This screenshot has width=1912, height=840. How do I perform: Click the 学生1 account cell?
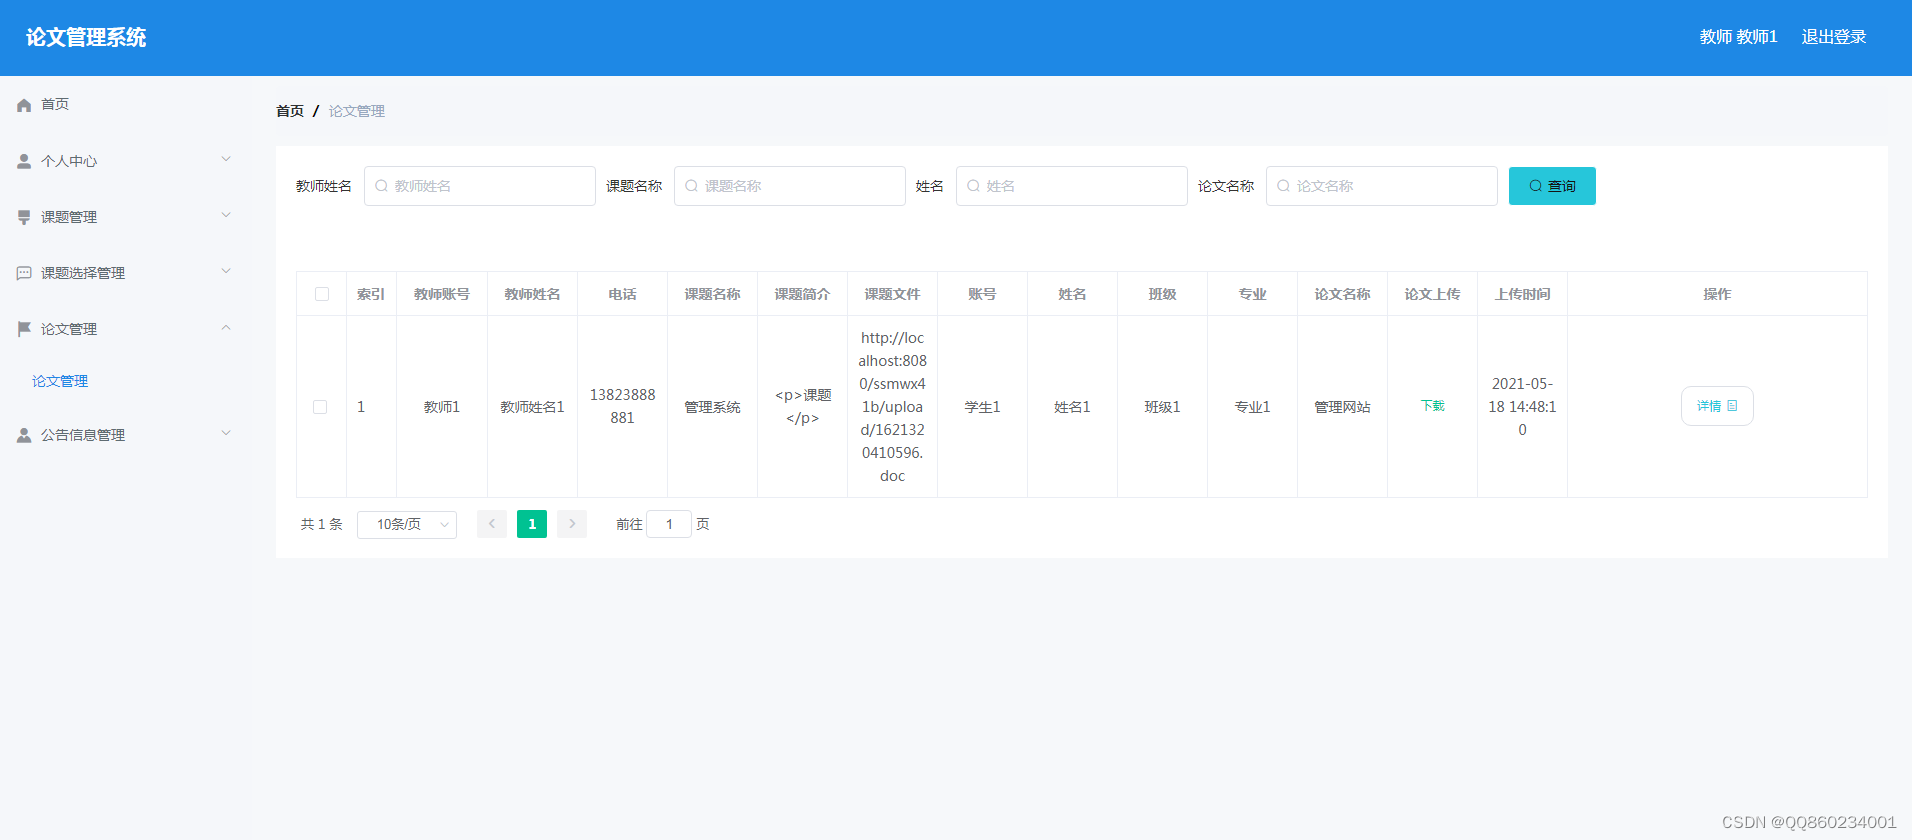[x=982, y=407]
